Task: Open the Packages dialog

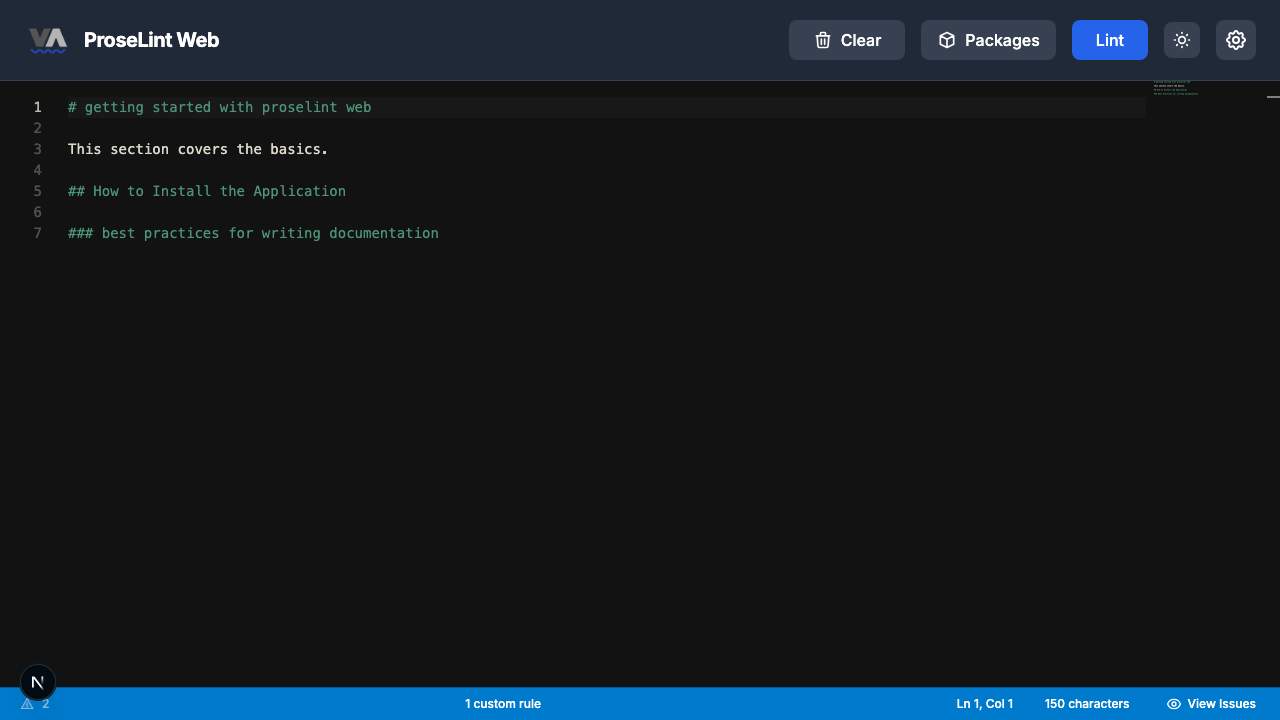Action: coord(988,40)
